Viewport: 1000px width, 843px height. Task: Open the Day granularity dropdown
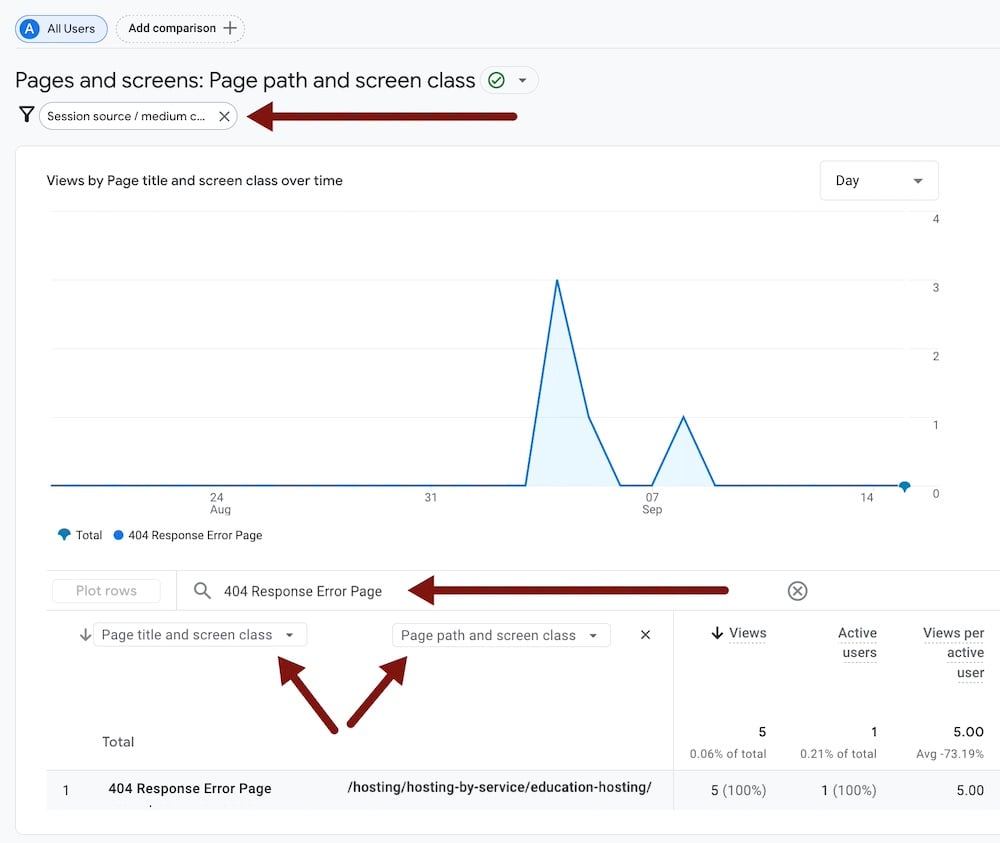(x=878, y=181)
